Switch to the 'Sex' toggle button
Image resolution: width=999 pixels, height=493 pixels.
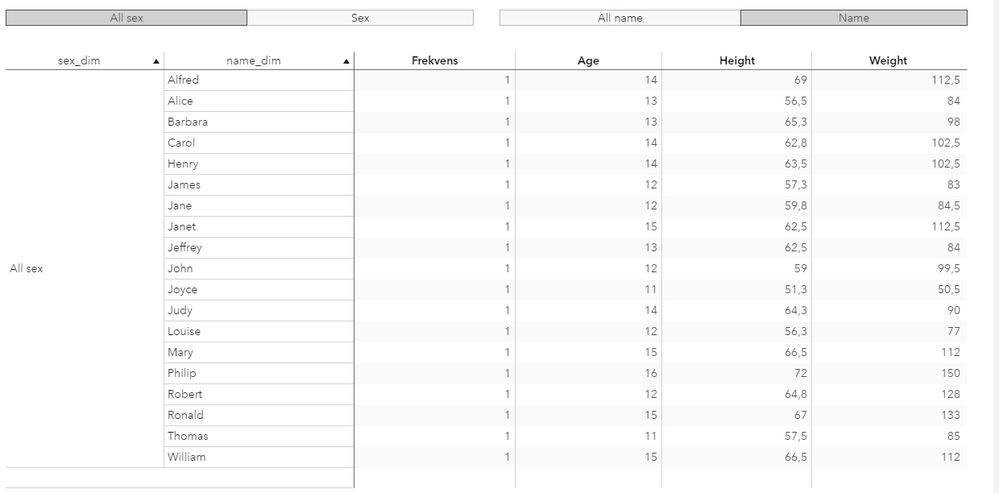[x=360, y=18]
